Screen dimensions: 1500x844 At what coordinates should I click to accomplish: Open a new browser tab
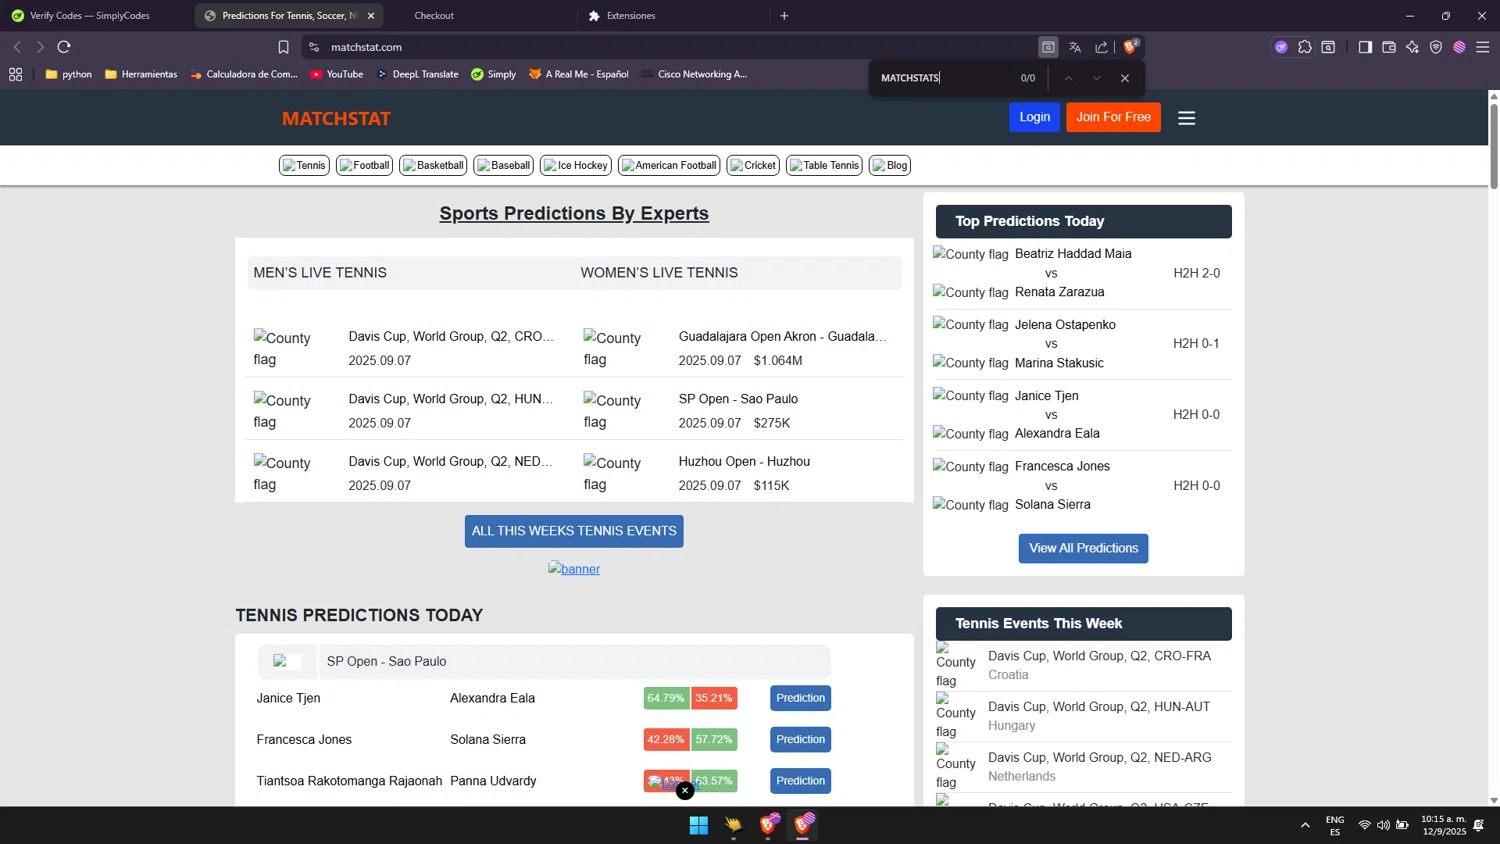tap(784, 16)
